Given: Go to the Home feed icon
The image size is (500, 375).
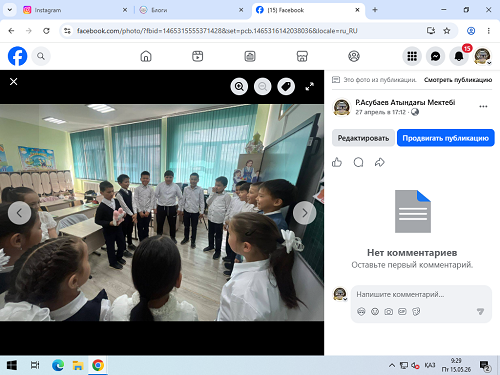Looking at the screenshot, I should pos(146,56).
